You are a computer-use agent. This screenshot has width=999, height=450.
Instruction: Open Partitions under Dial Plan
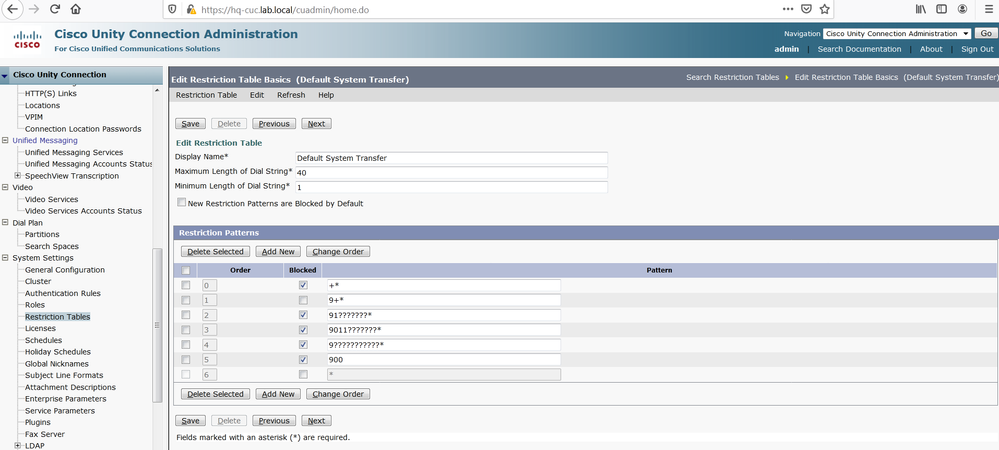pyautogui.click(x=42, y=235)
